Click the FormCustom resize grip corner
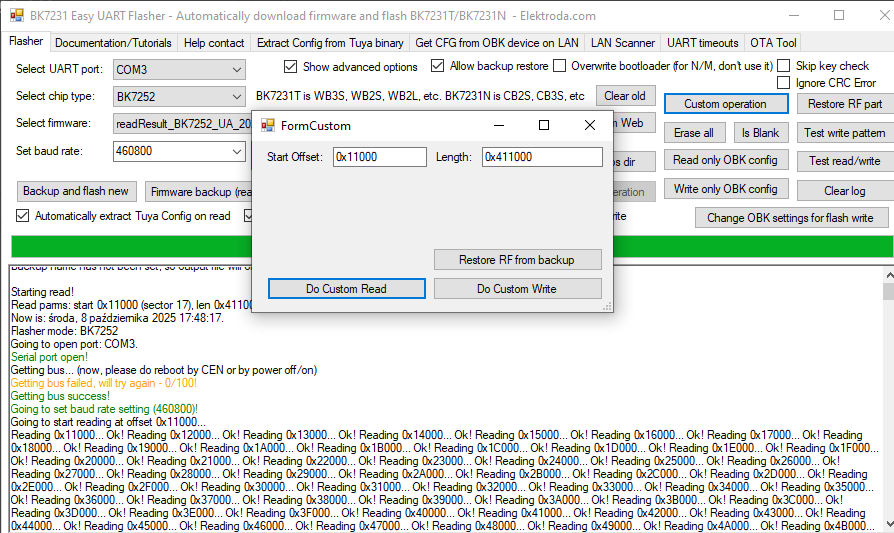Image resolution: width=894 pixels, height=533 pixels. (608, 307)
